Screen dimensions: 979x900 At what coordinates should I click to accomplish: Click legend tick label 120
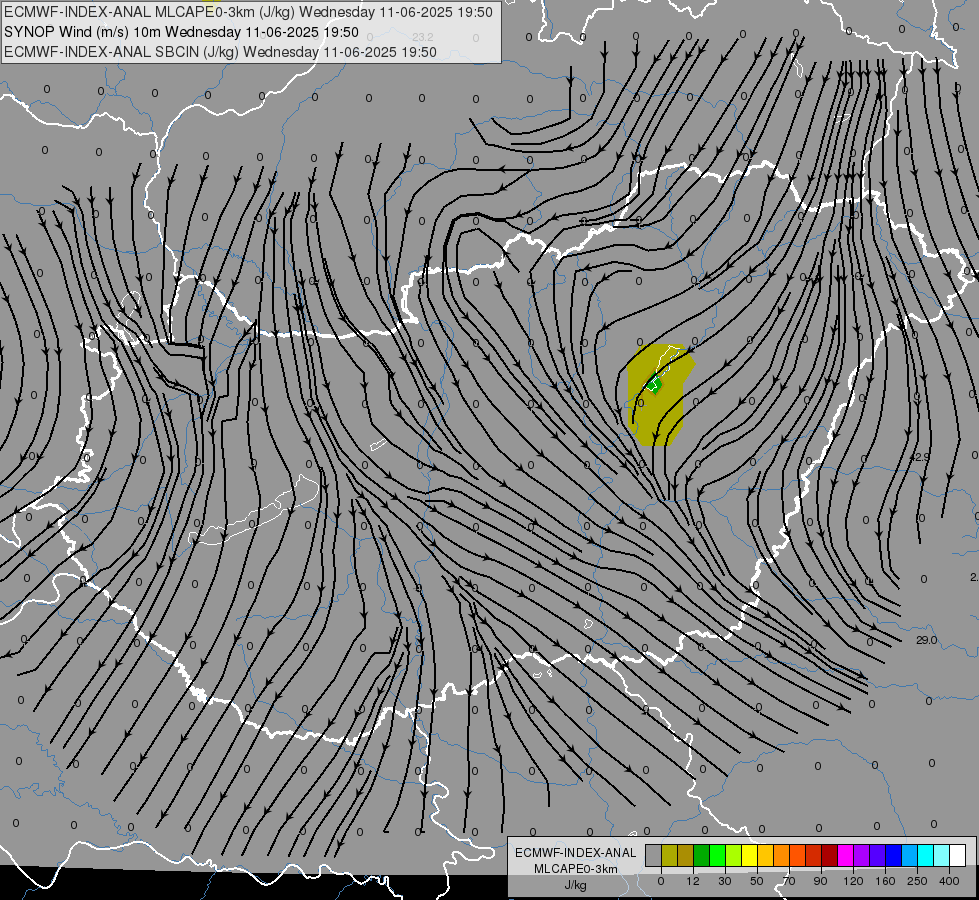point(854,881)
